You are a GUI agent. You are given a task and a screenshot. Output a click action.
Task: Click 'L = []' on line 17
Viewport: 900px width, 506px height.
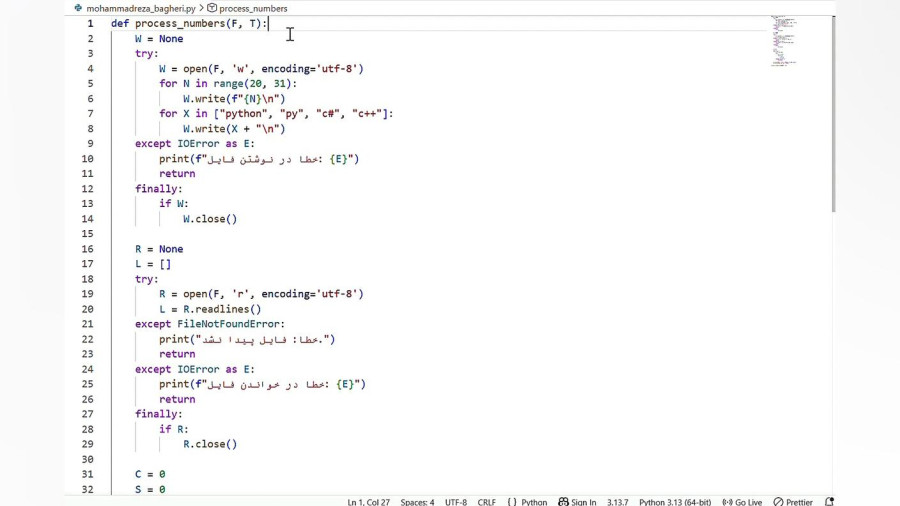(x=153, y=264)
